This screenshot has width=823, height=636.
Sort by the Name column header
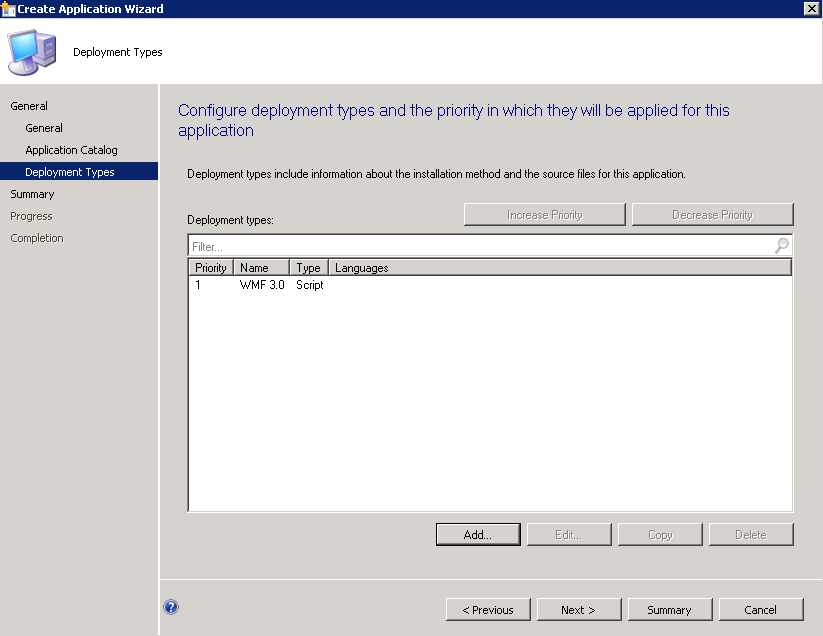click(x=261, y=268)
